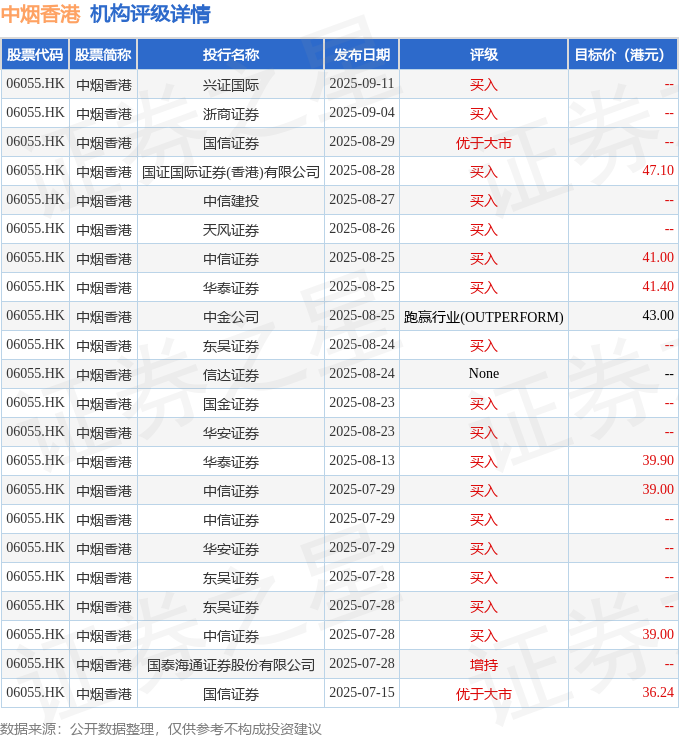Select 中信证券 cell with target 41.00
679x738 pixels.
231,259
